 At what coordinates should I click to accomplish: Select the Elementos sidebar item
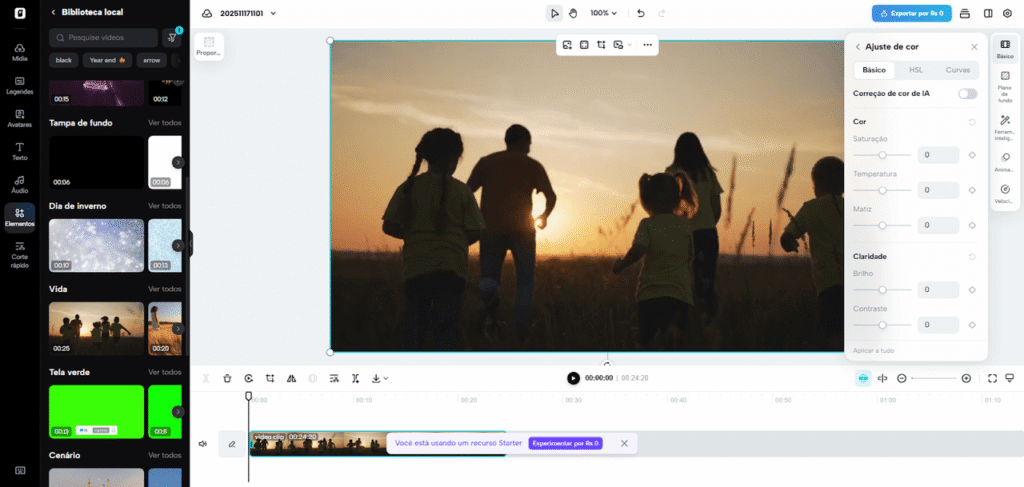(x=20, y=217)
